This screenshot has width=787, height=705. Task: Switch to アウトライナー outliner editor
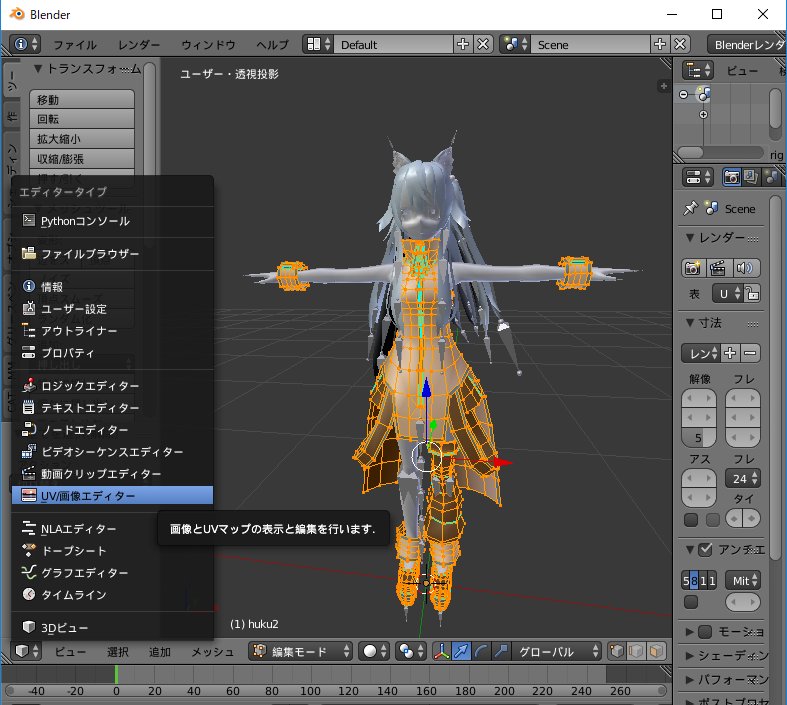coord(112,331)
